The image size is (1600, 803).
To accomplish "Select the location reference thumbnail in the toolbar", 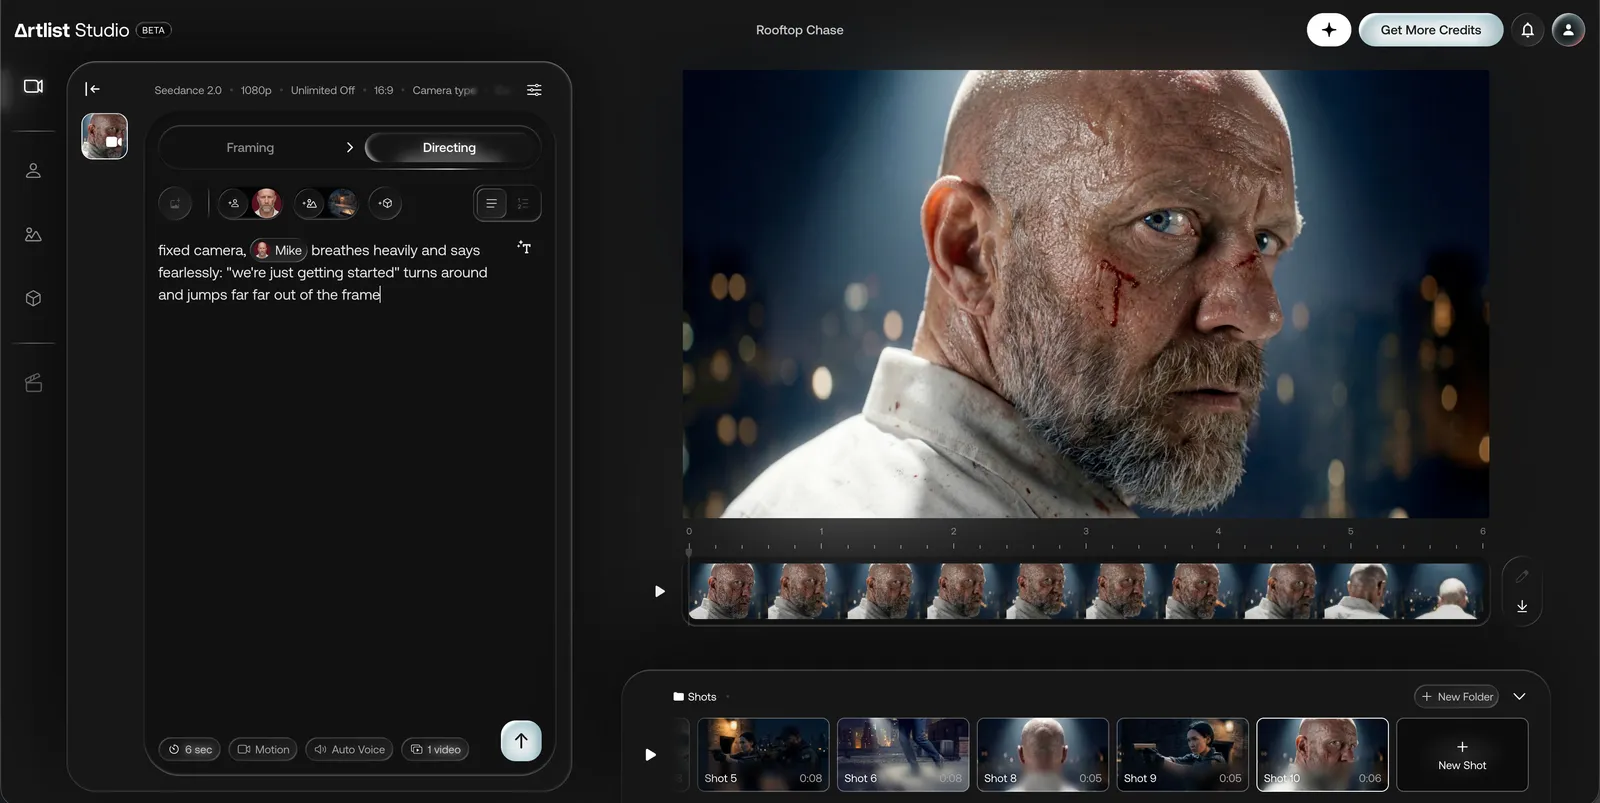I will (x=343, y=204).
